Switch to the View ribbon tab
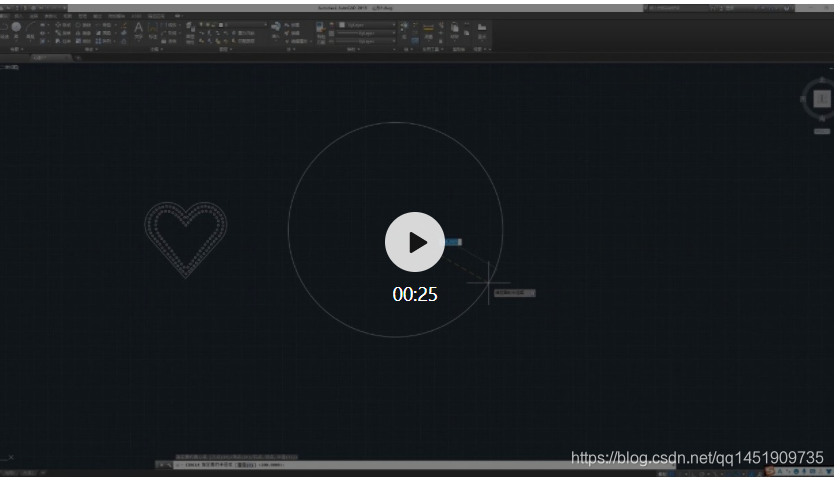The height and width of the screenshot is (477, 834). [68, 16]
